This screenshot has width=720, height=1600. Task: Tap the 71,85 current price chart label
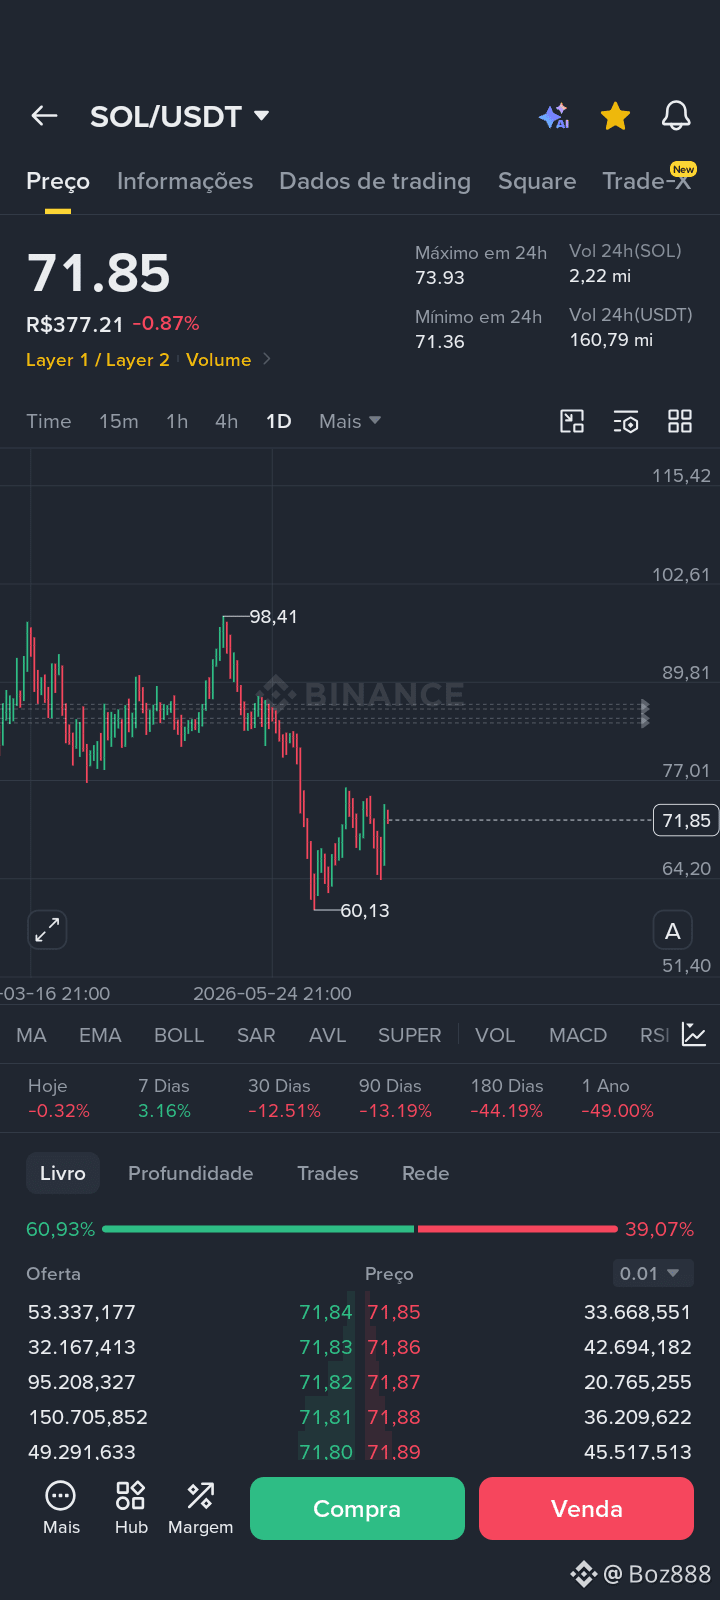pos(686,820)
